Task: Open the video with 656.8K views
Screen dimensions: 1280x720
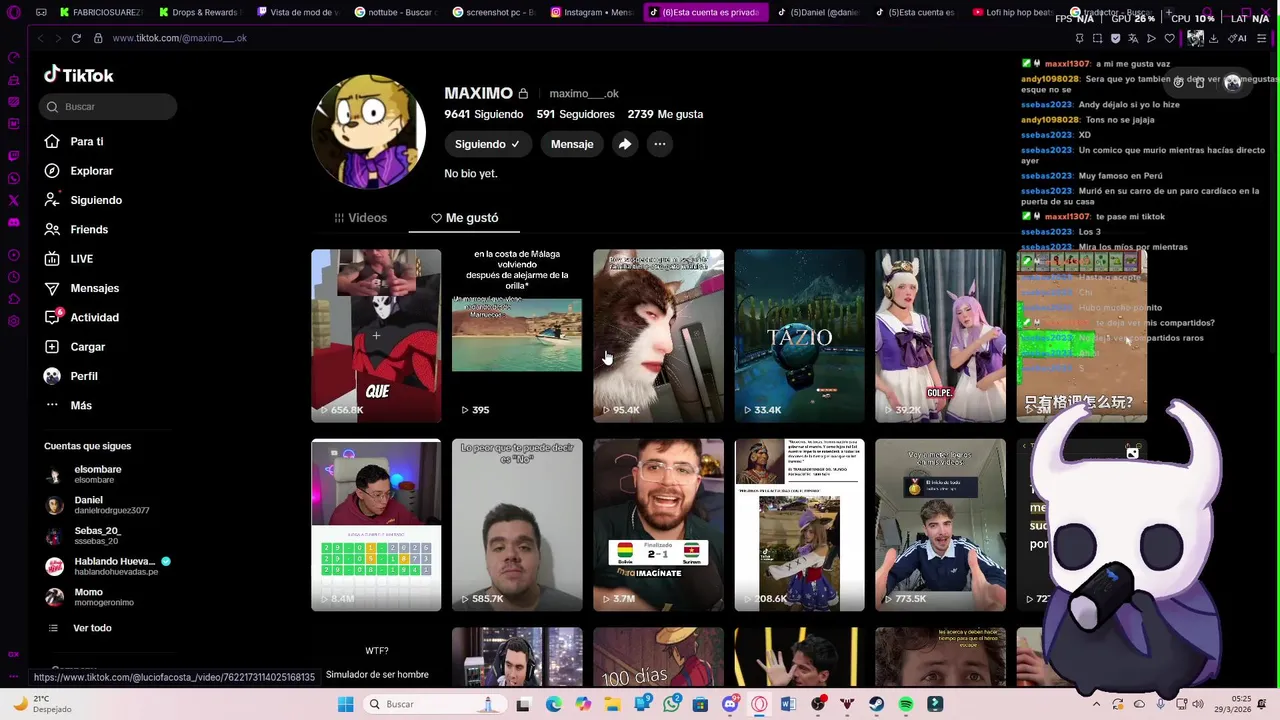Action: [376, 335]
